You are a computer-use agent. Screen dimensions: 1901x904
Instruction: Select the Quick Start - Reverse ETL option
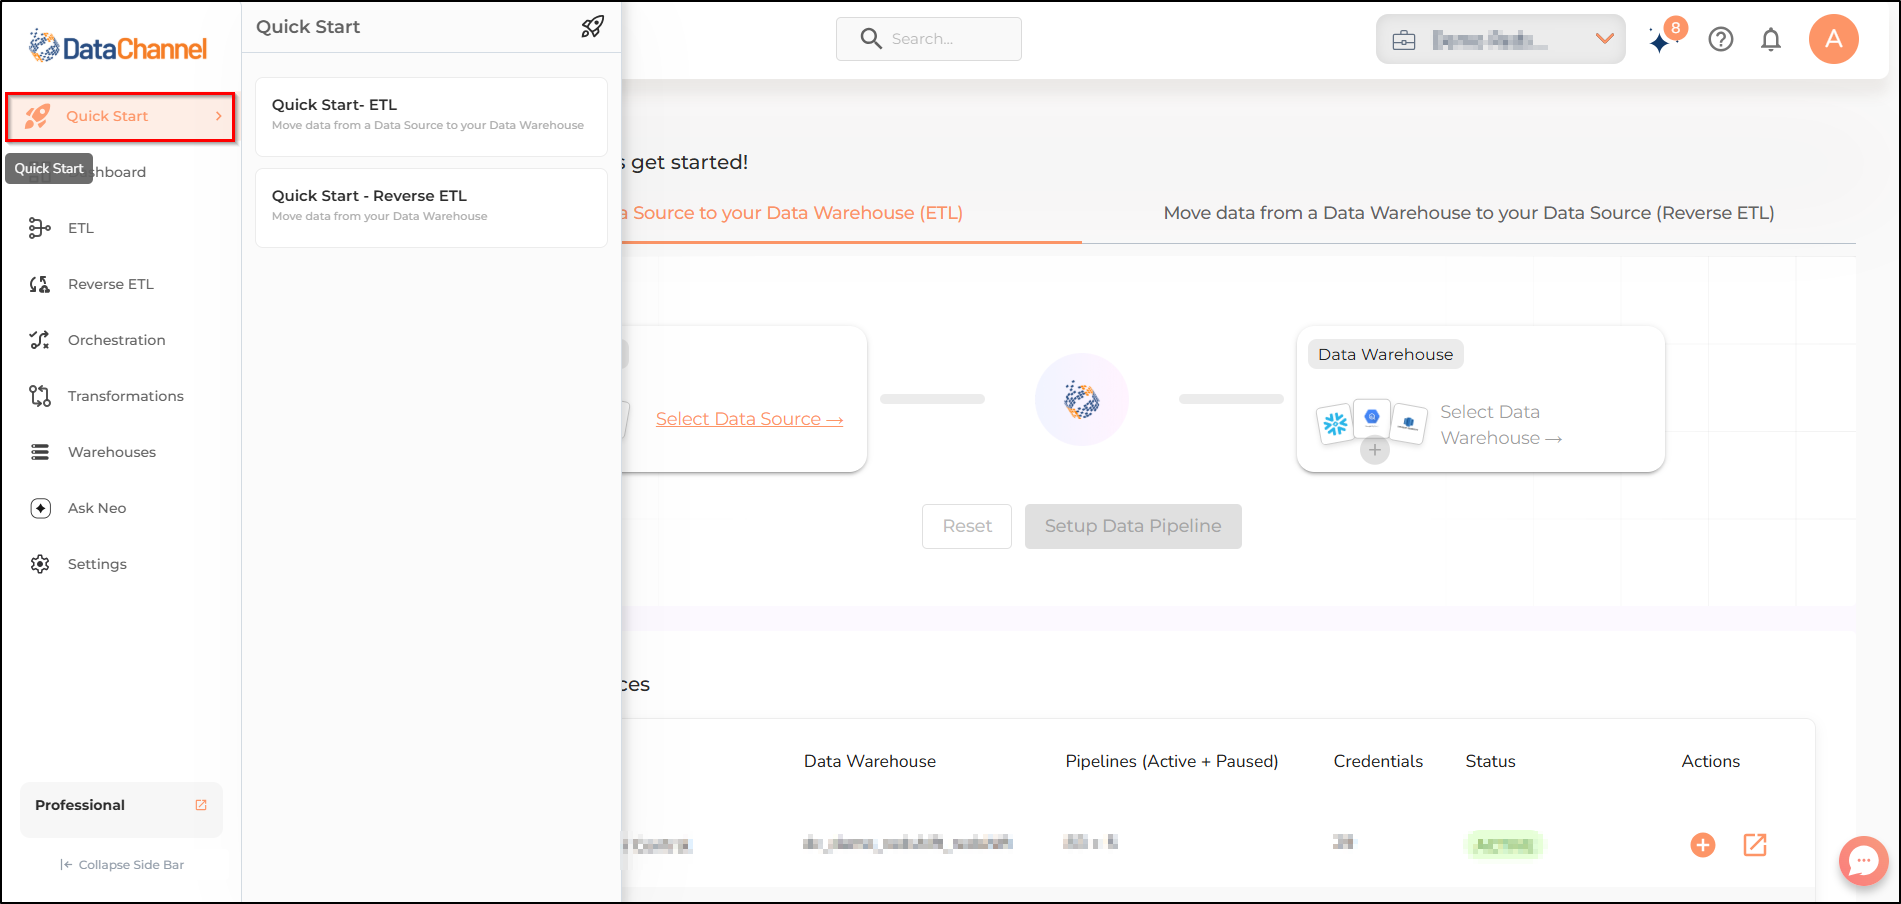coord(431,207)
